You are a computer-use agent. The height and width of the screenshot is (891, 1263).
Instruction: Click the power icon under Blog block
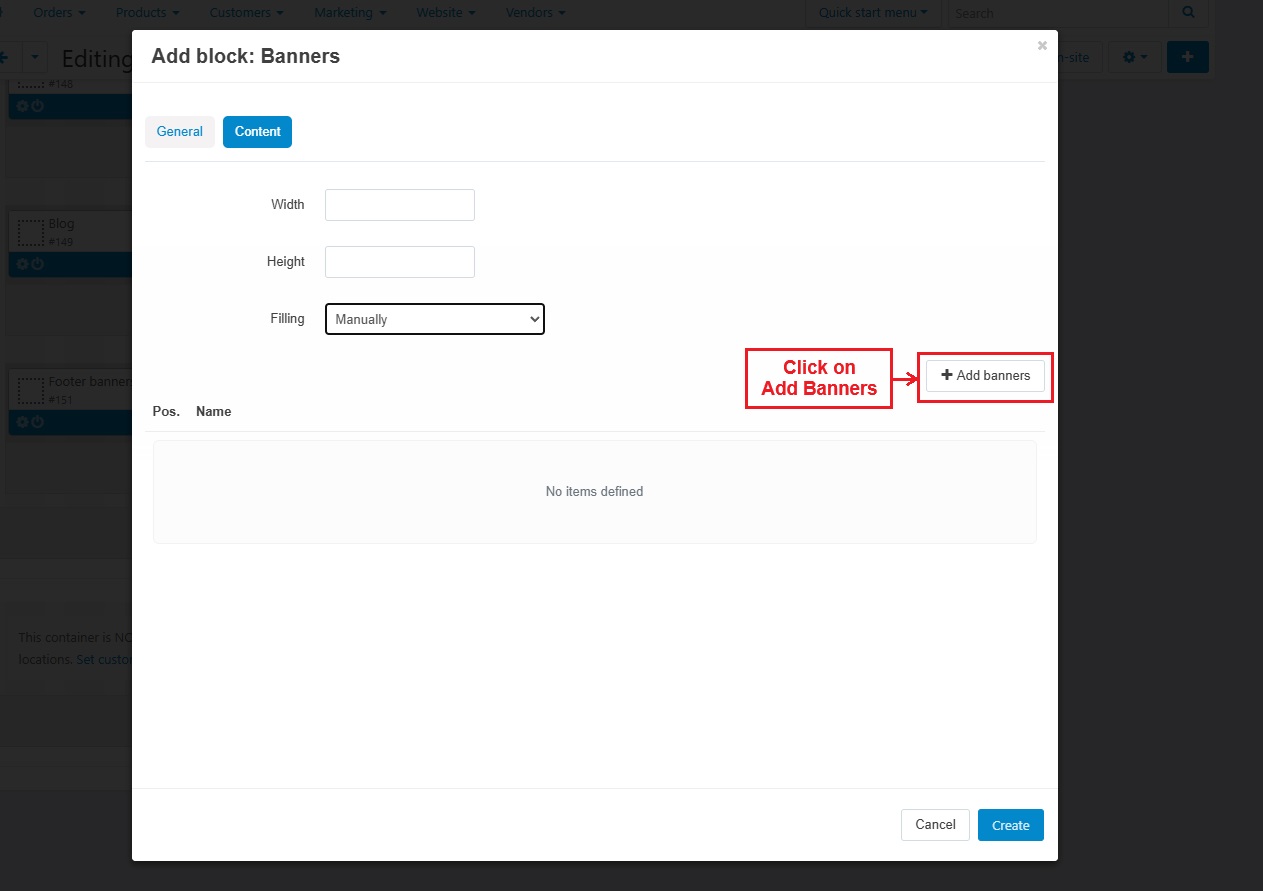point(38,264)
